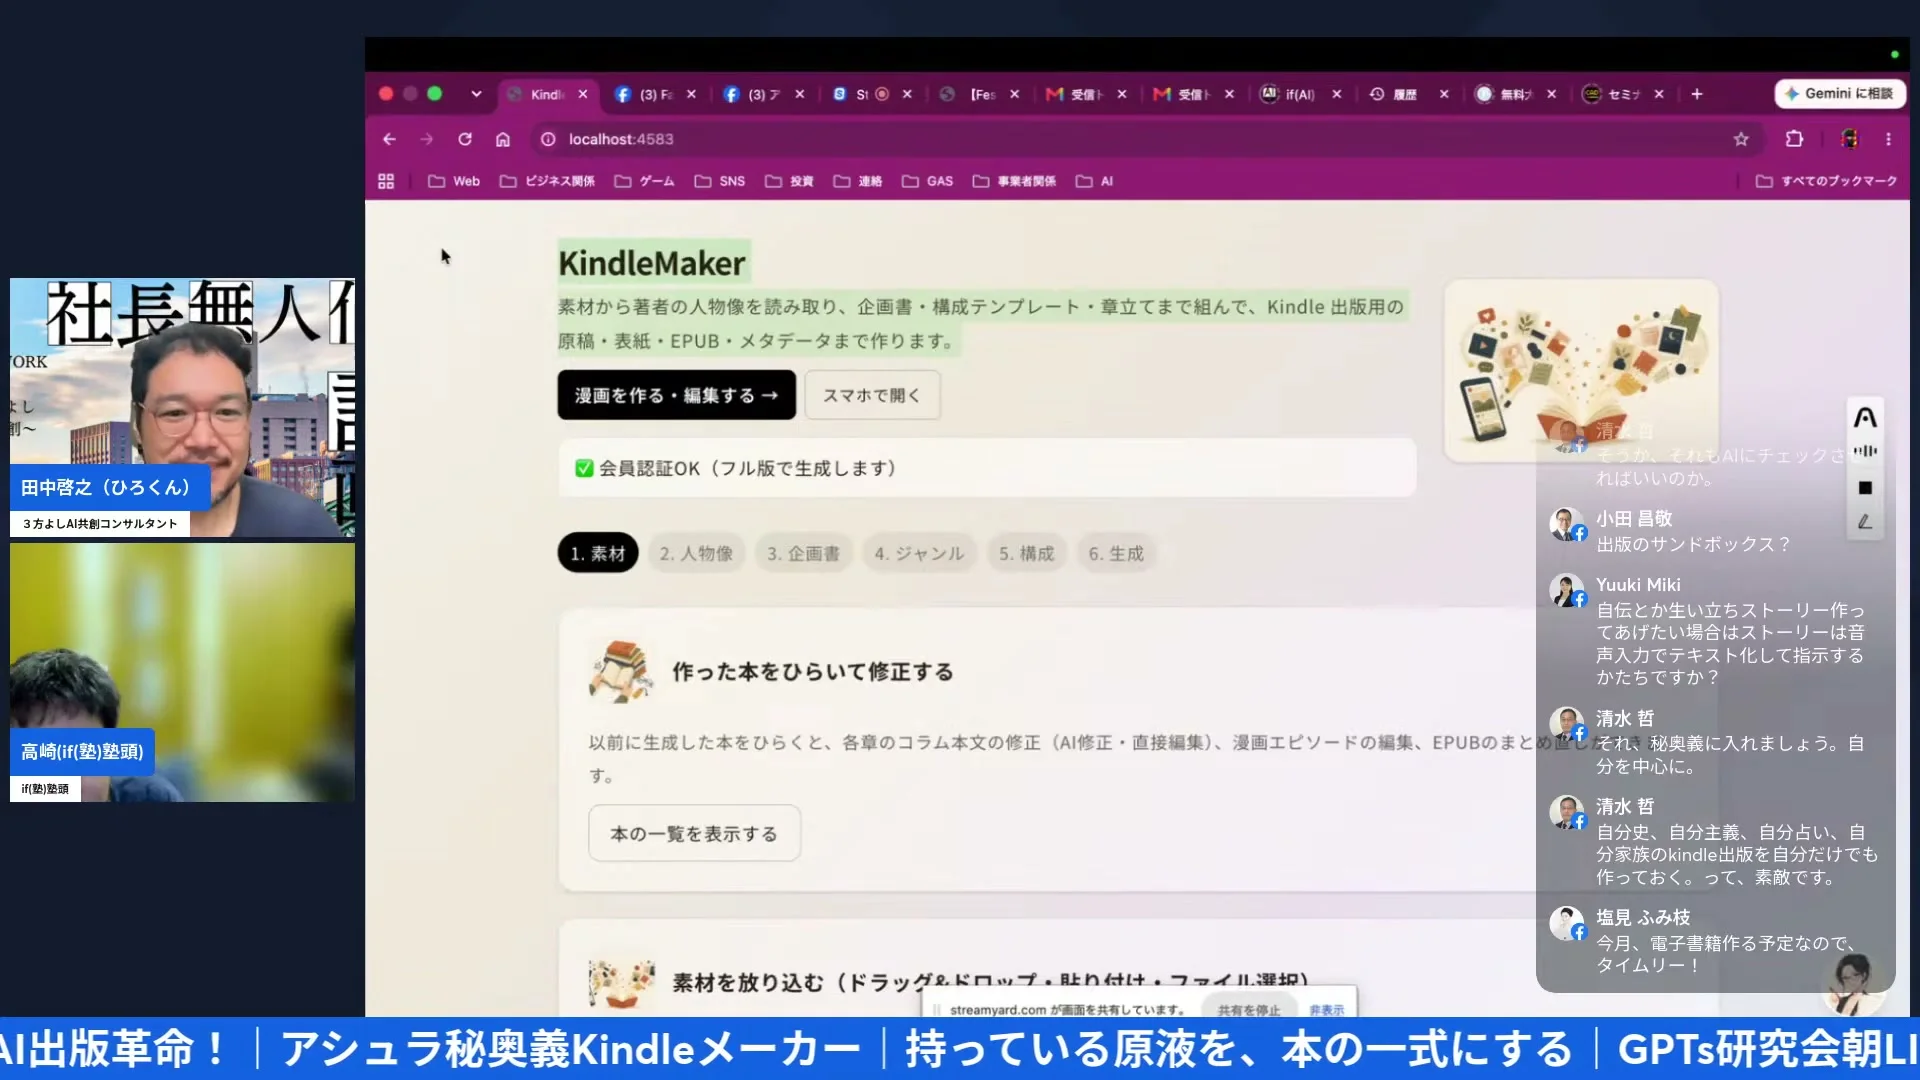Open the apps grid in bookmarks bar
Viewport: 1920px width, 1080px height.
386,181
